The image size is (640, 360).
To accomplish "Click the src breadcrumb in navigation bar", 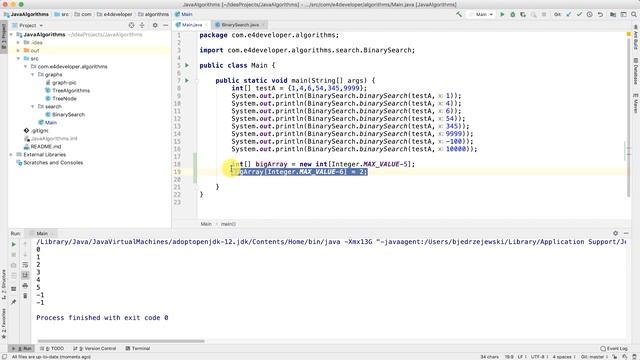I will (x=62, y=14).
